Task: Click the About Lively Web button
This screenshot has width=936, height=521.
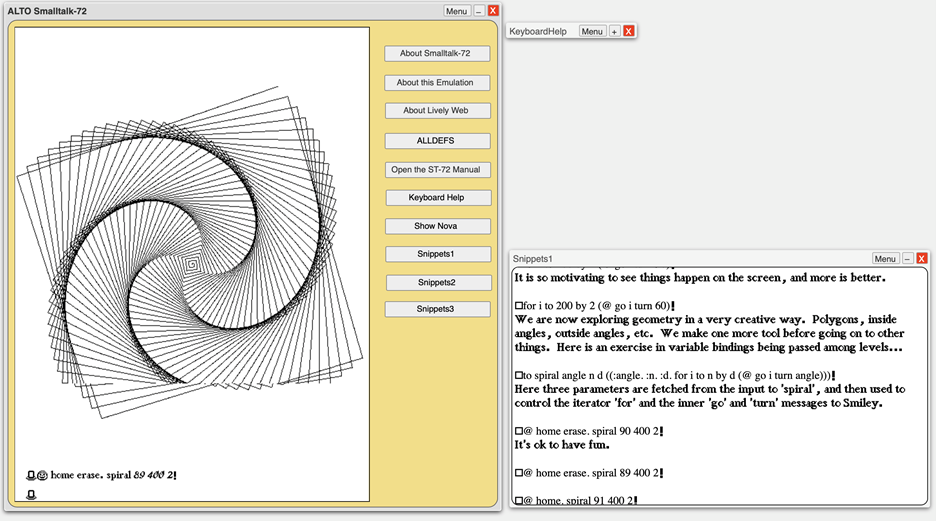Action: 435,111
